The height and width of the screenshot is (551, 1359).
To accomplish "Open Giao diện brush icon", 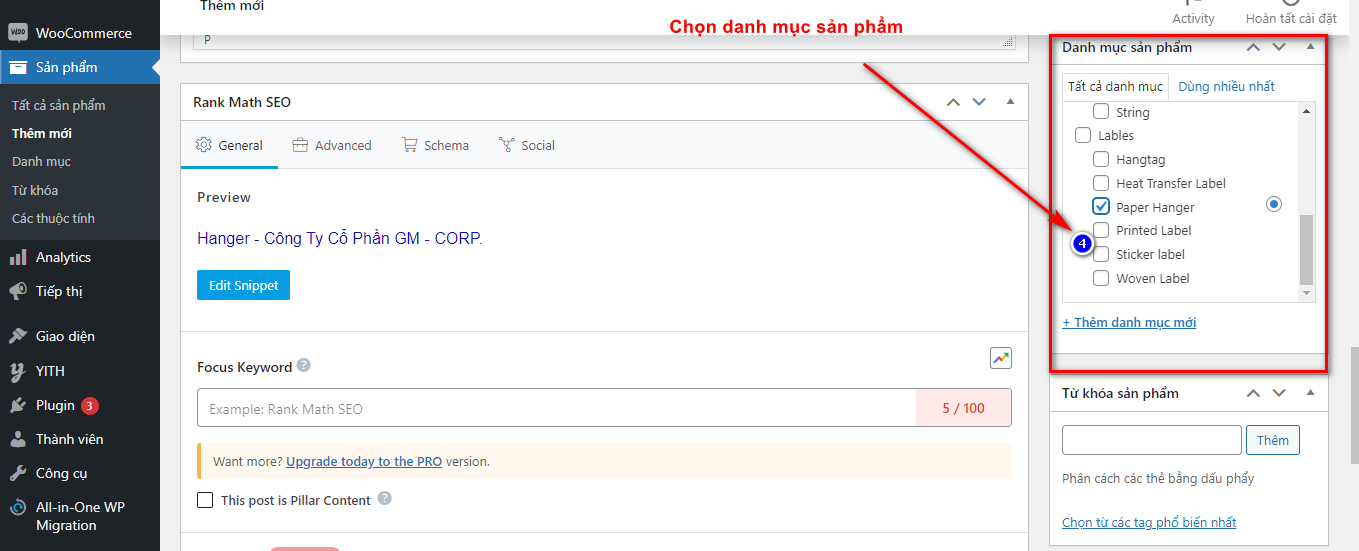I will [18, 336].
